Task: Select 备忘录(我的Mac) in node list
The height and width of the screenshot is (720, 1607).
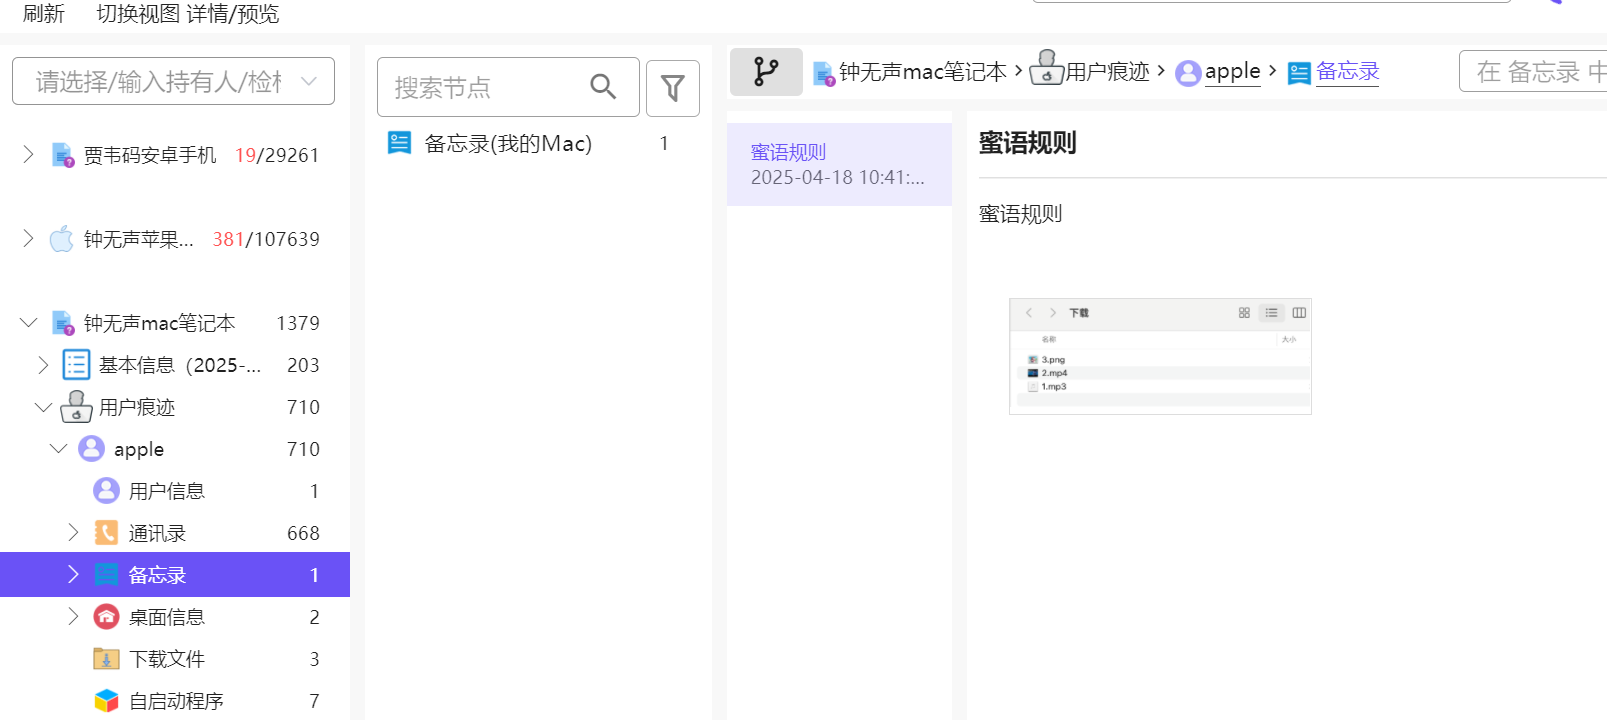Action: tap(507, 144)
